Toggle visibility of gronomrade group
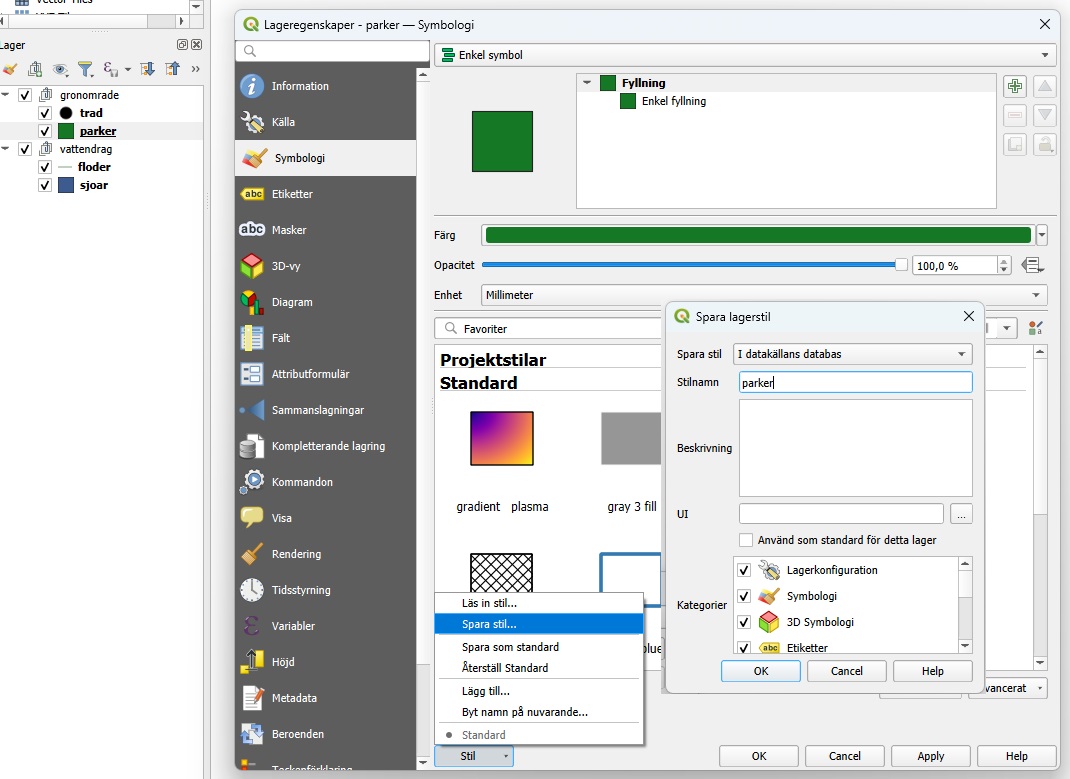The height and width of the screenshot is (779, 1070). [25, 95]
